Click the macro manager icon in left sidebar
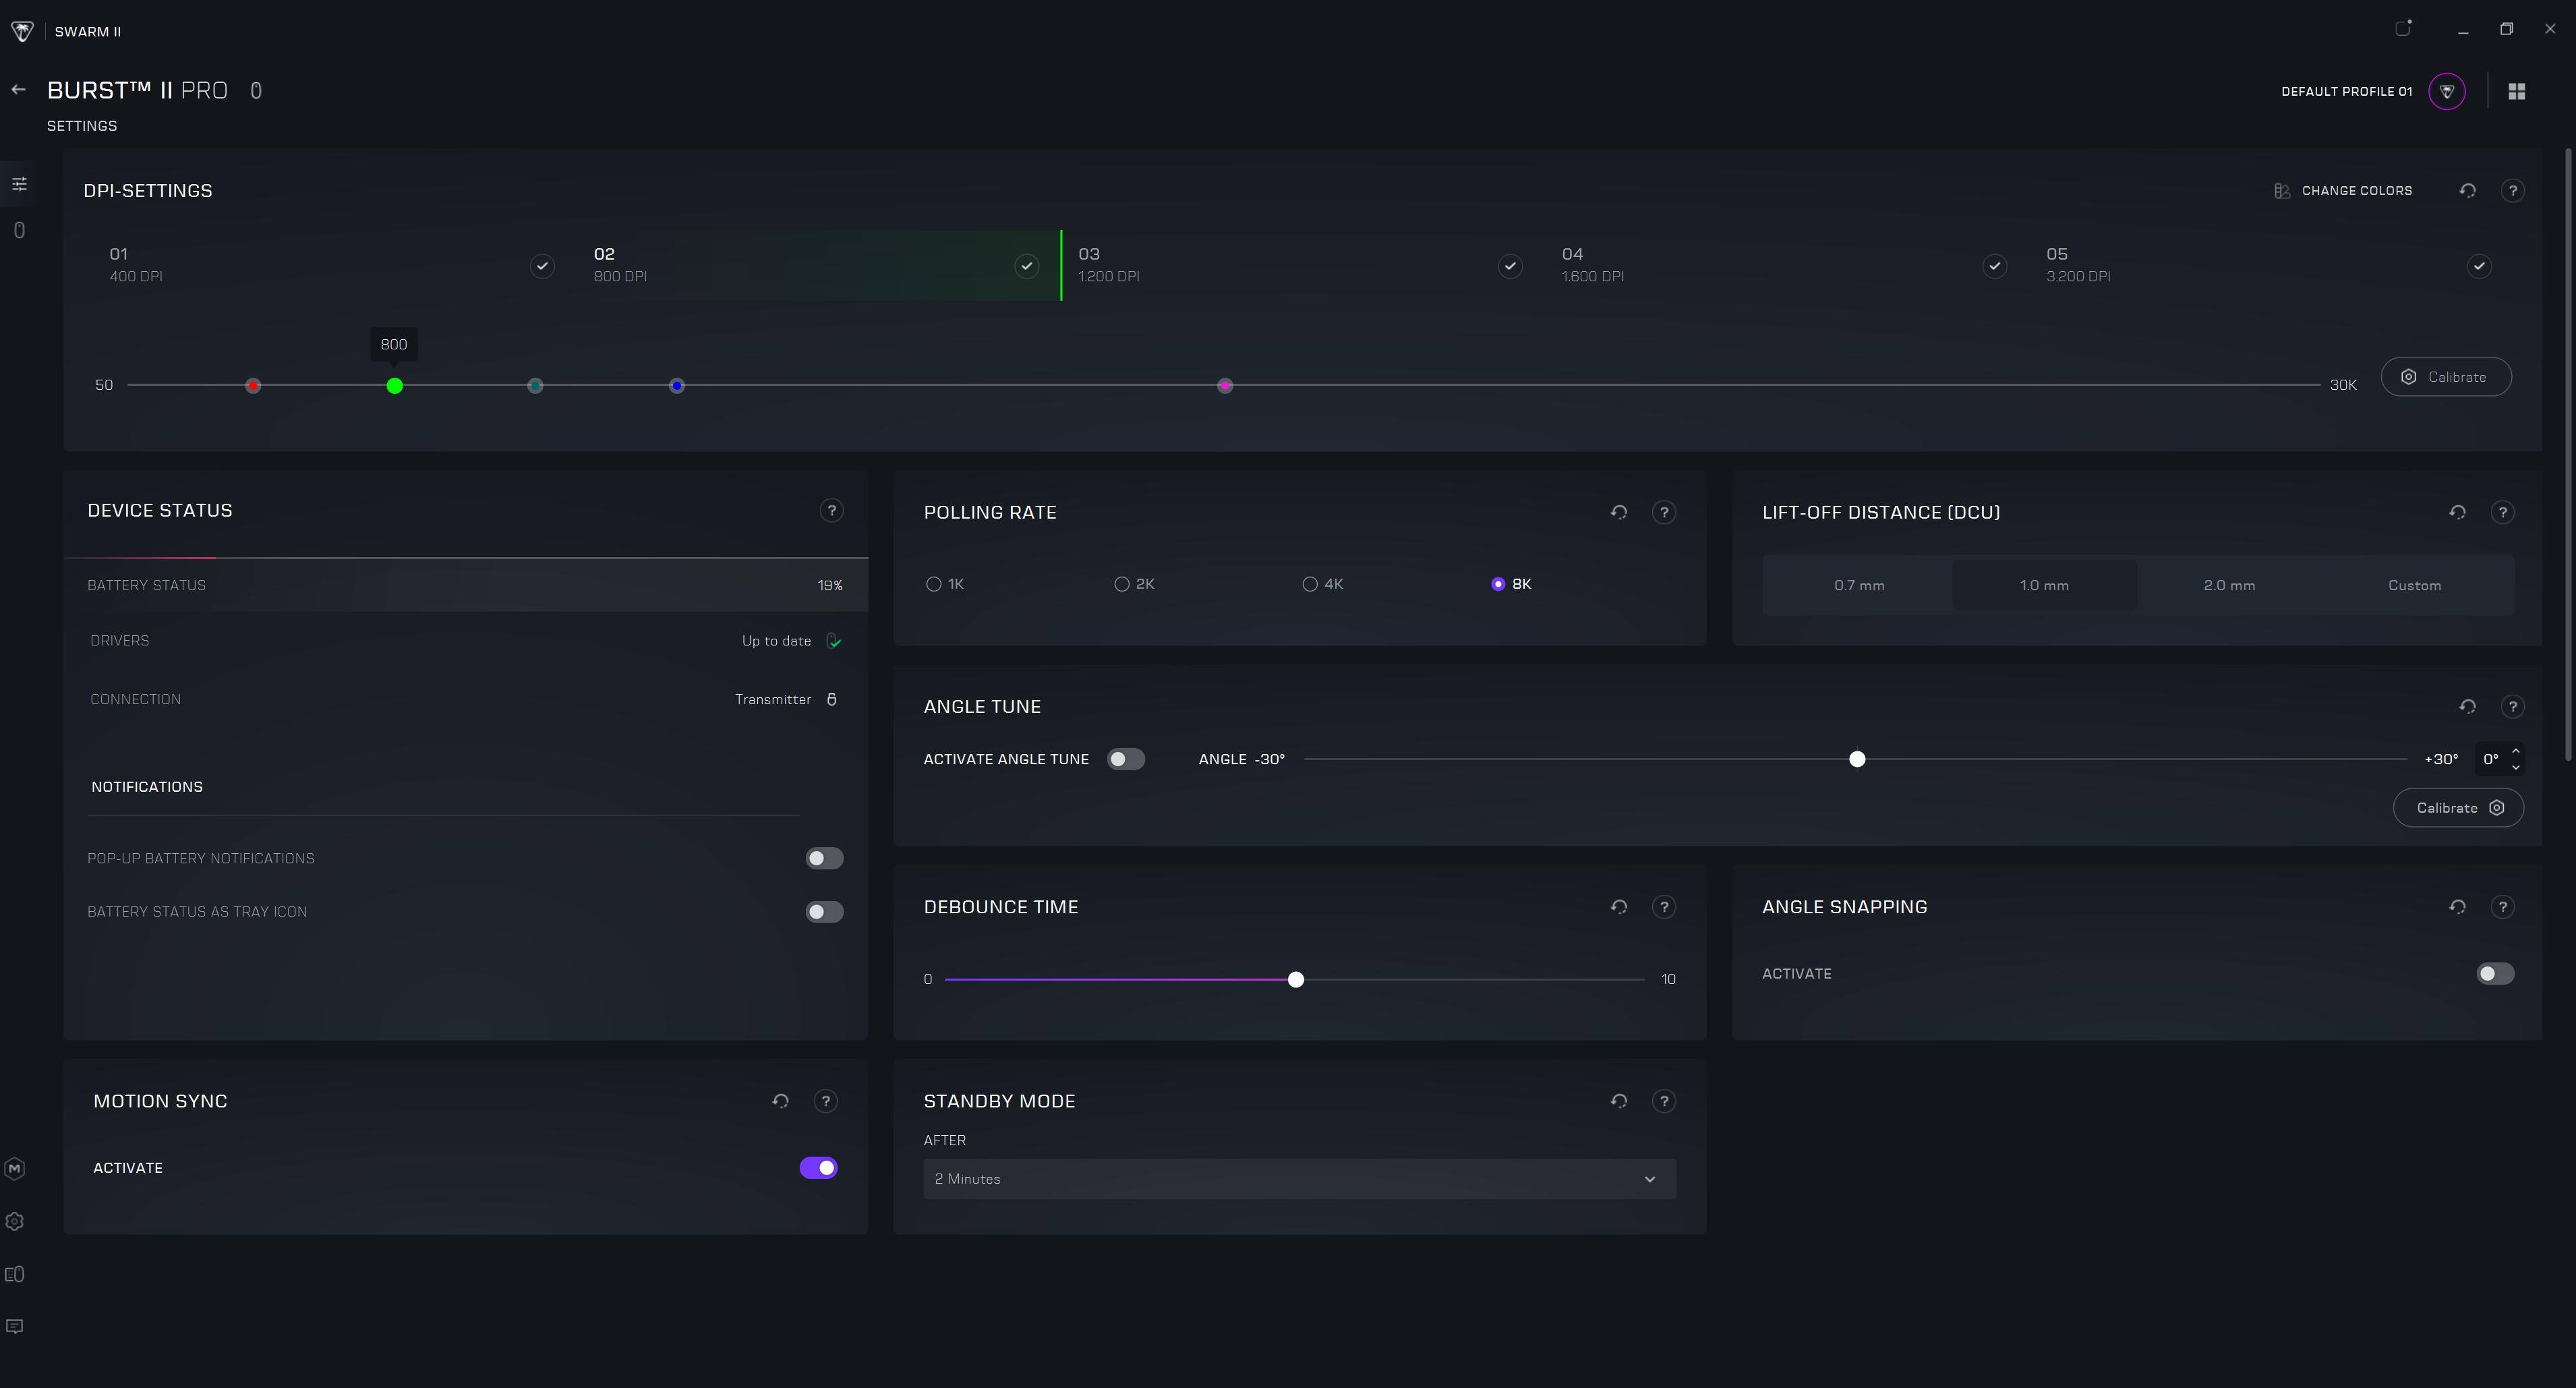This screenshot has height=1388, width=2576. 15,1168
